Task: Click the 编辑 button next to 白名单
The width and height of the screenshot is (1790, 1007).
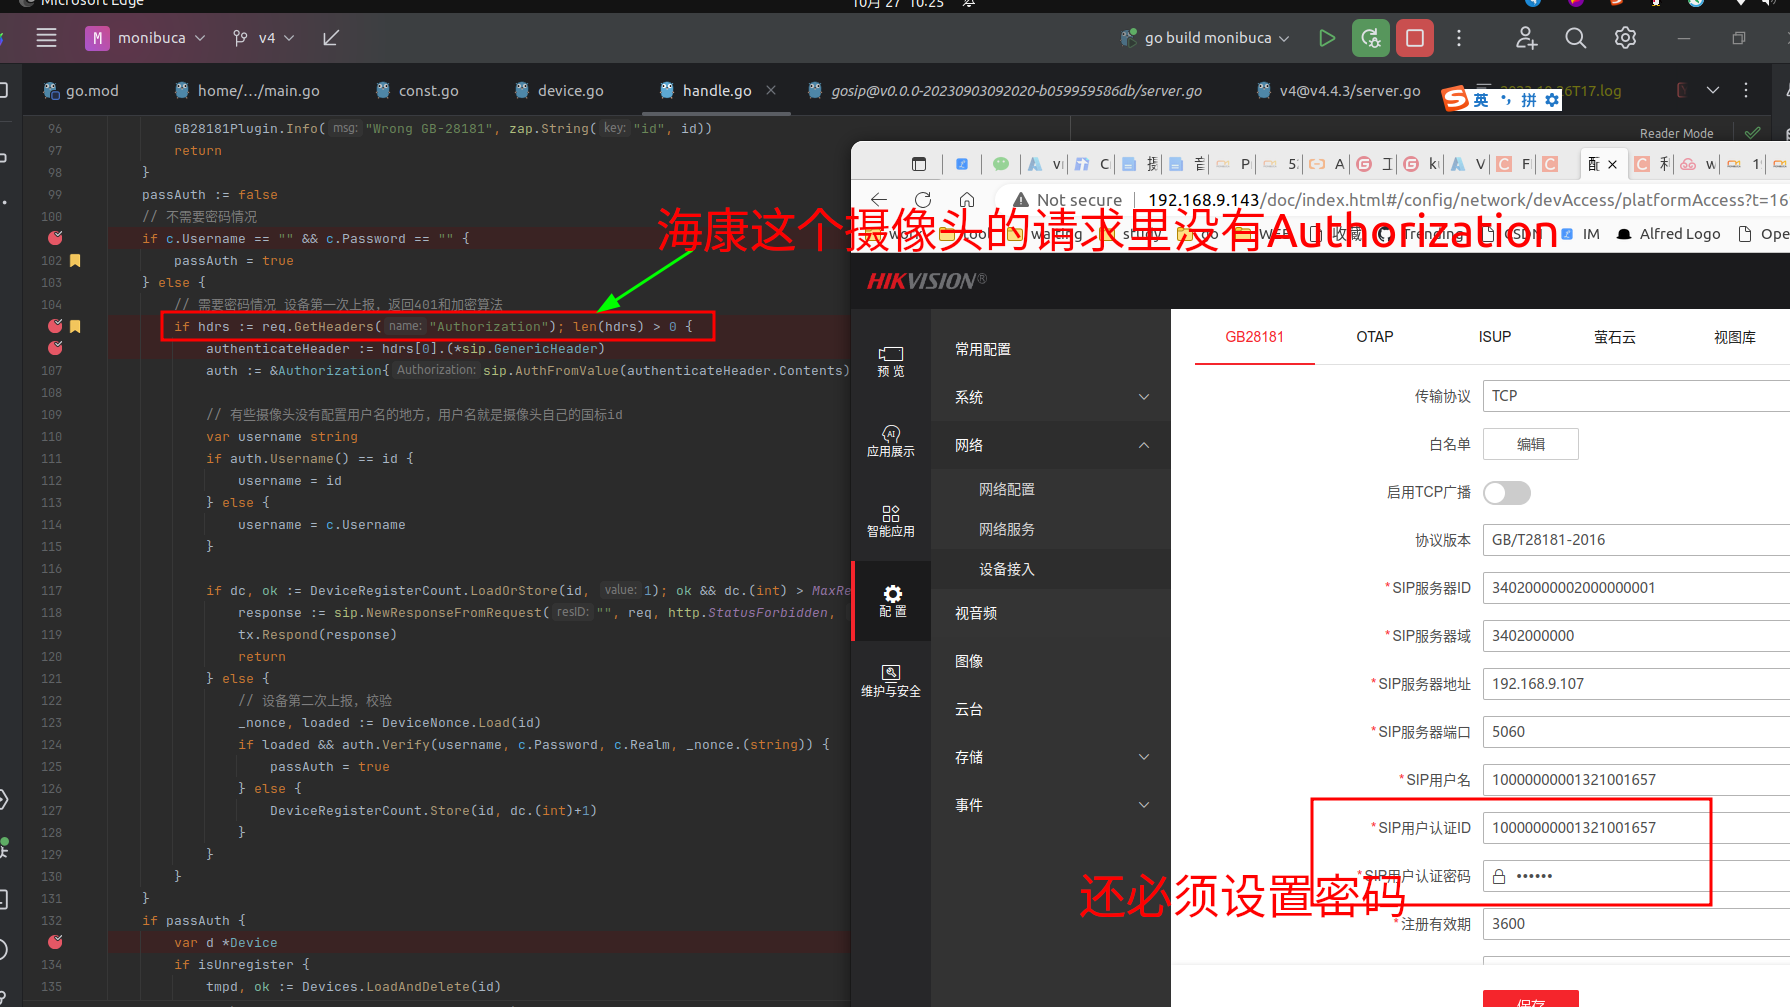Action: [1530, 444]
